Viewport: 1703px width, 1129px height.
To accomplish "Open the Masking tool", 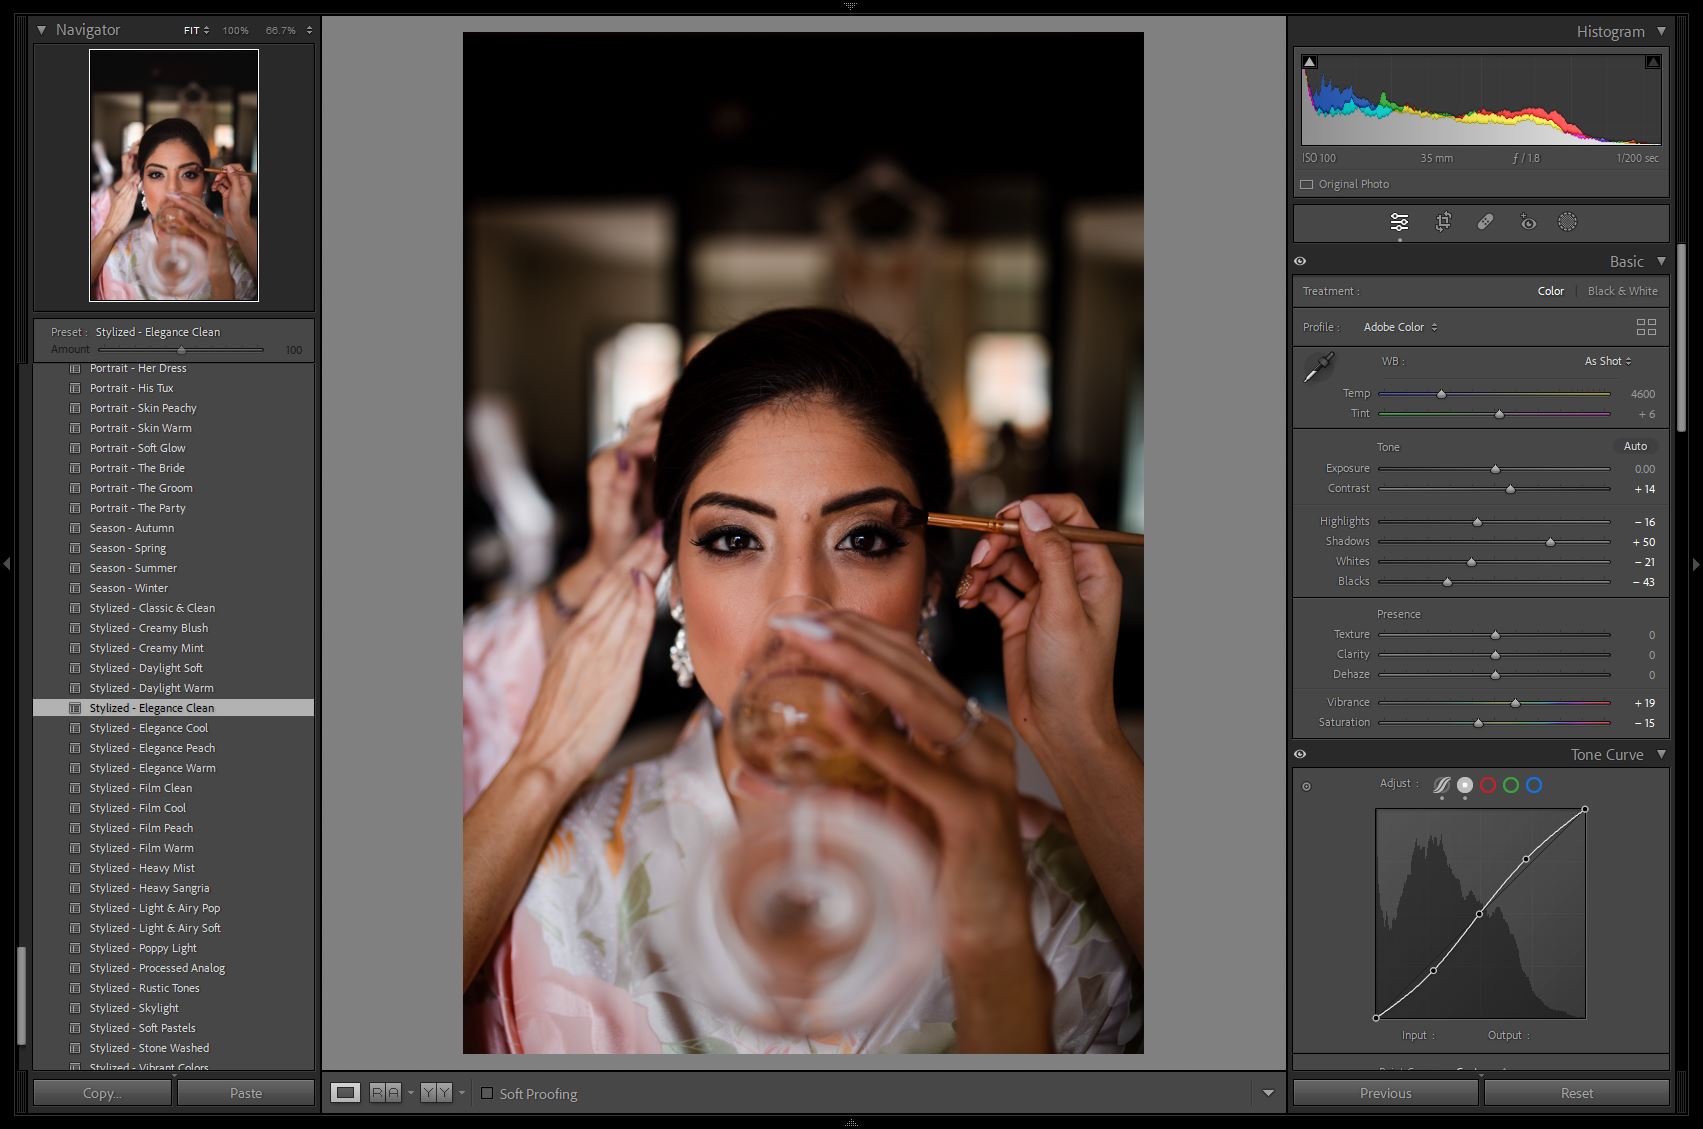I will coord(1567,222).
